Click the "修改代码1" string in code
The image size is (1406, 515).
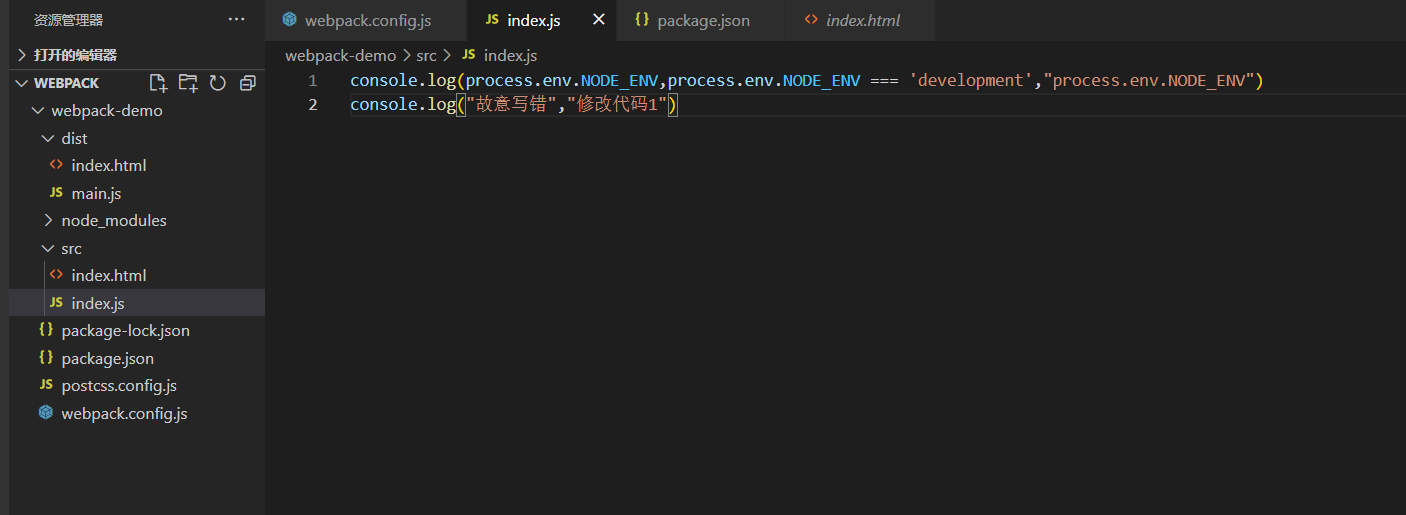[618, 105]
